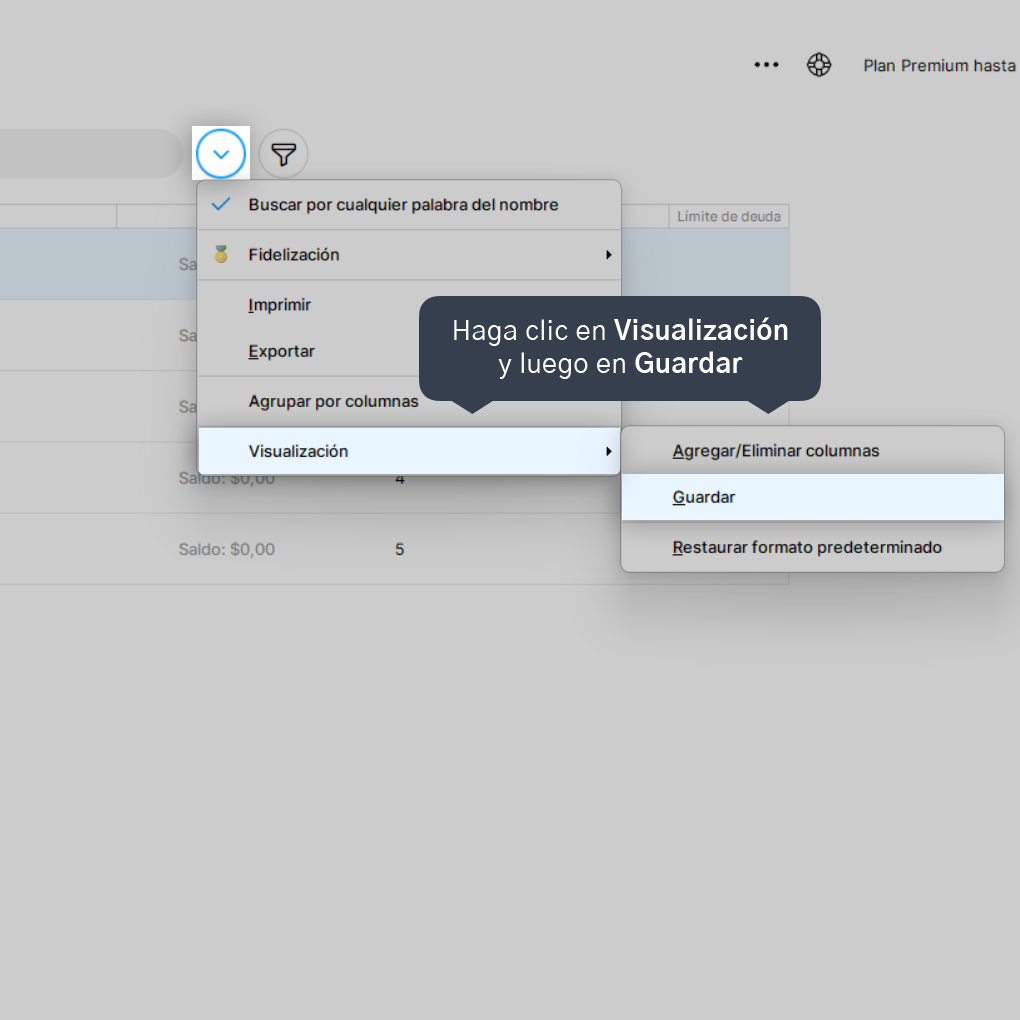1020x1020 pixels.
Task: Open the Visualización menu entry
Action: click(409, 451)
